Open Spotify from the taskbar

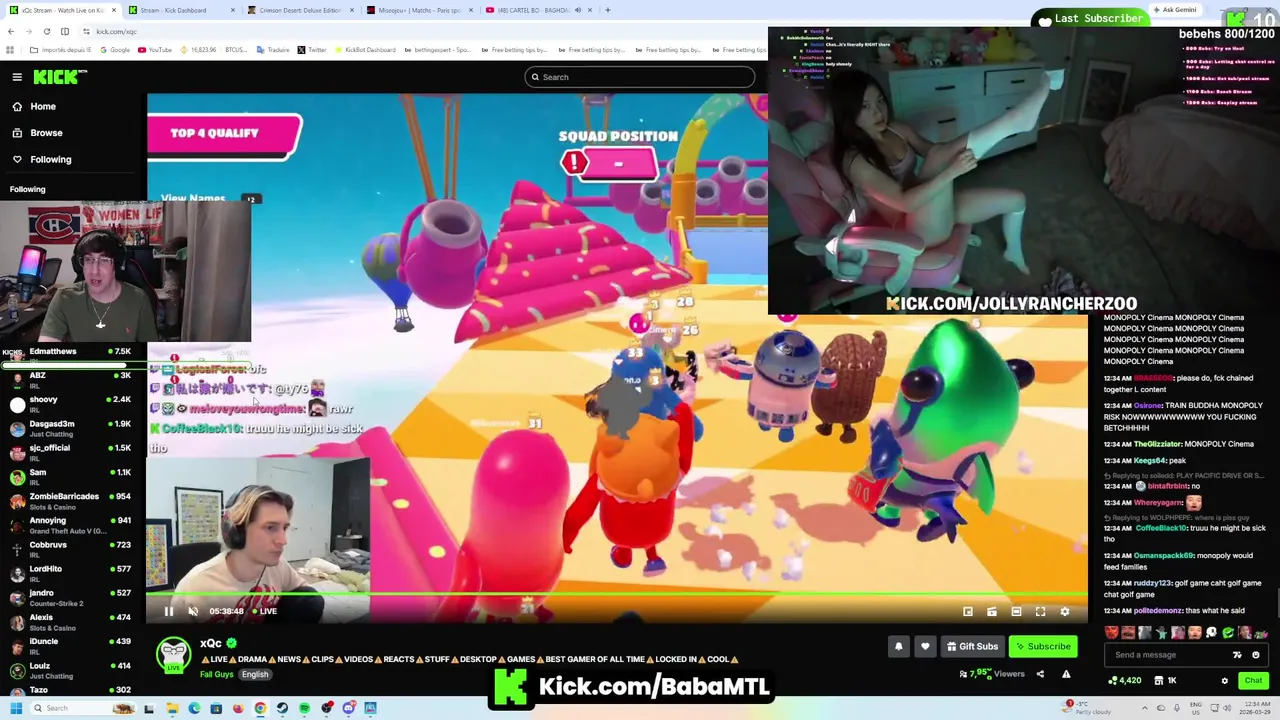pyautogui.click(x=304, y=708)
